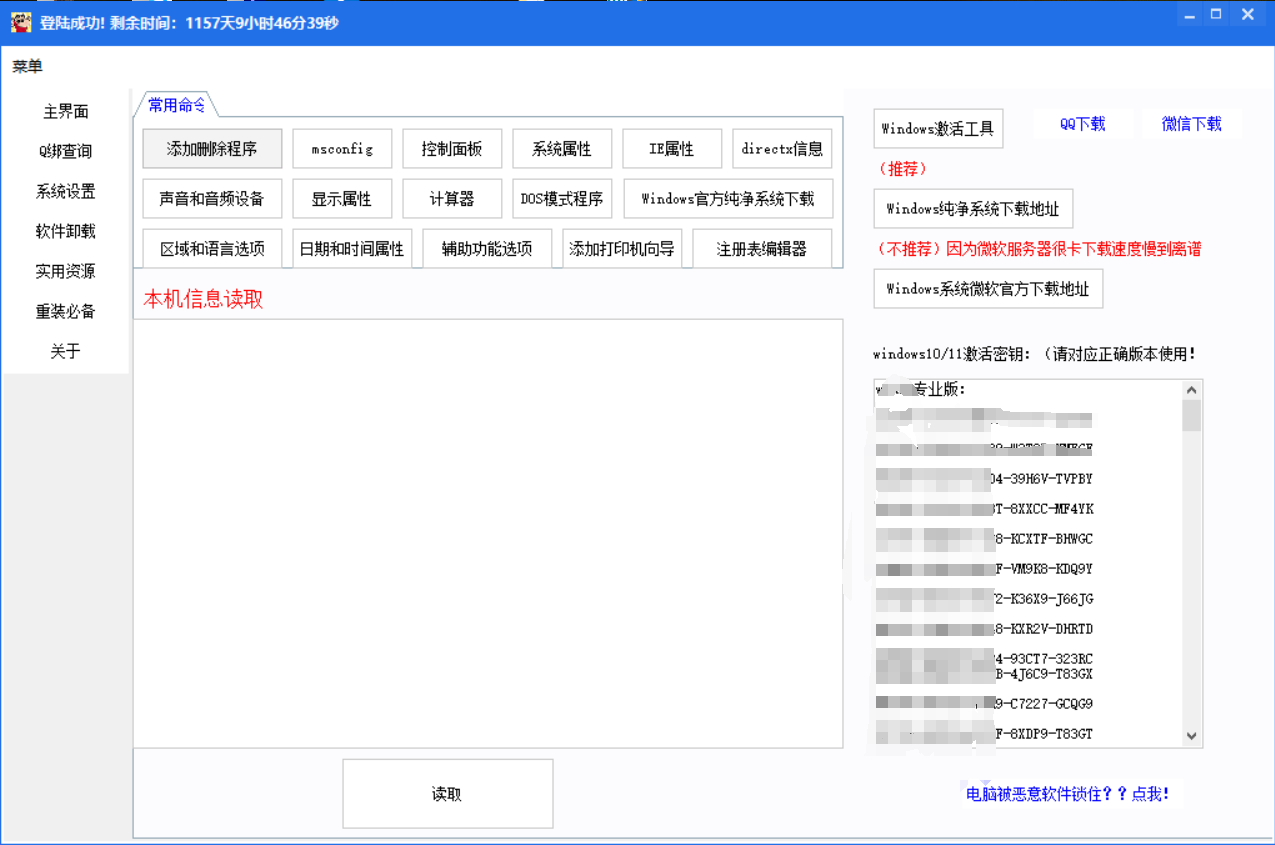
Task: Click Windows官方纯净系统下载 button
Action: [x=728, y=199]
